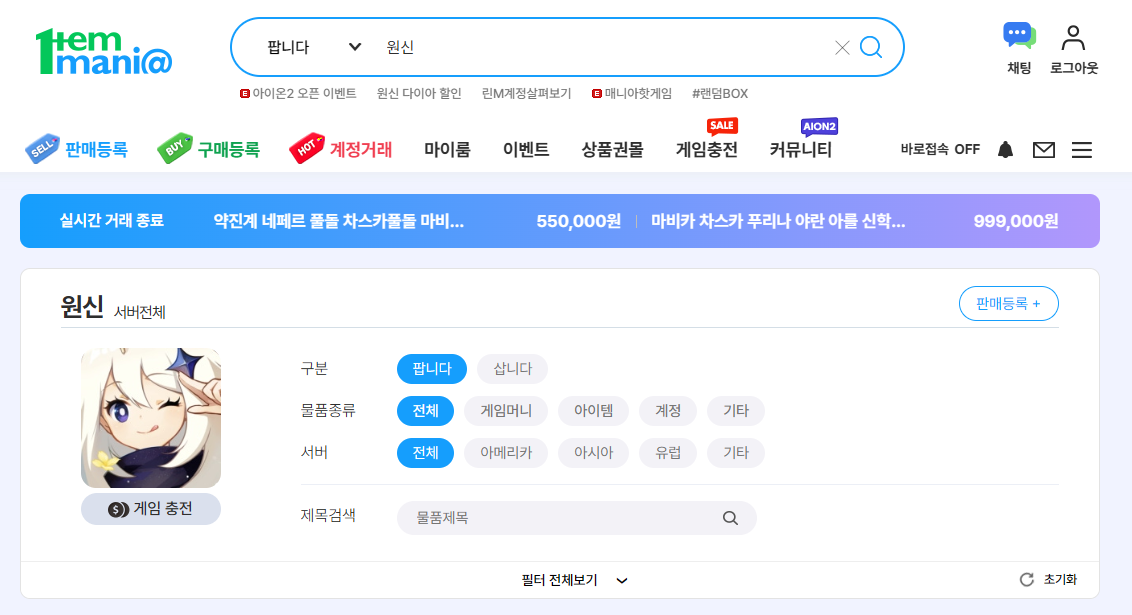Click the SELL tag icon by 판매등록

(42, 149)
